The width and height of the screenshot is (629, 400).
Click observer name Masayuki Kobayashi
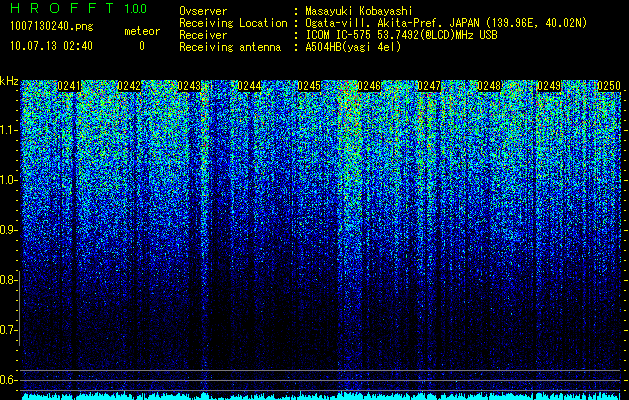[x=358, y=11]
